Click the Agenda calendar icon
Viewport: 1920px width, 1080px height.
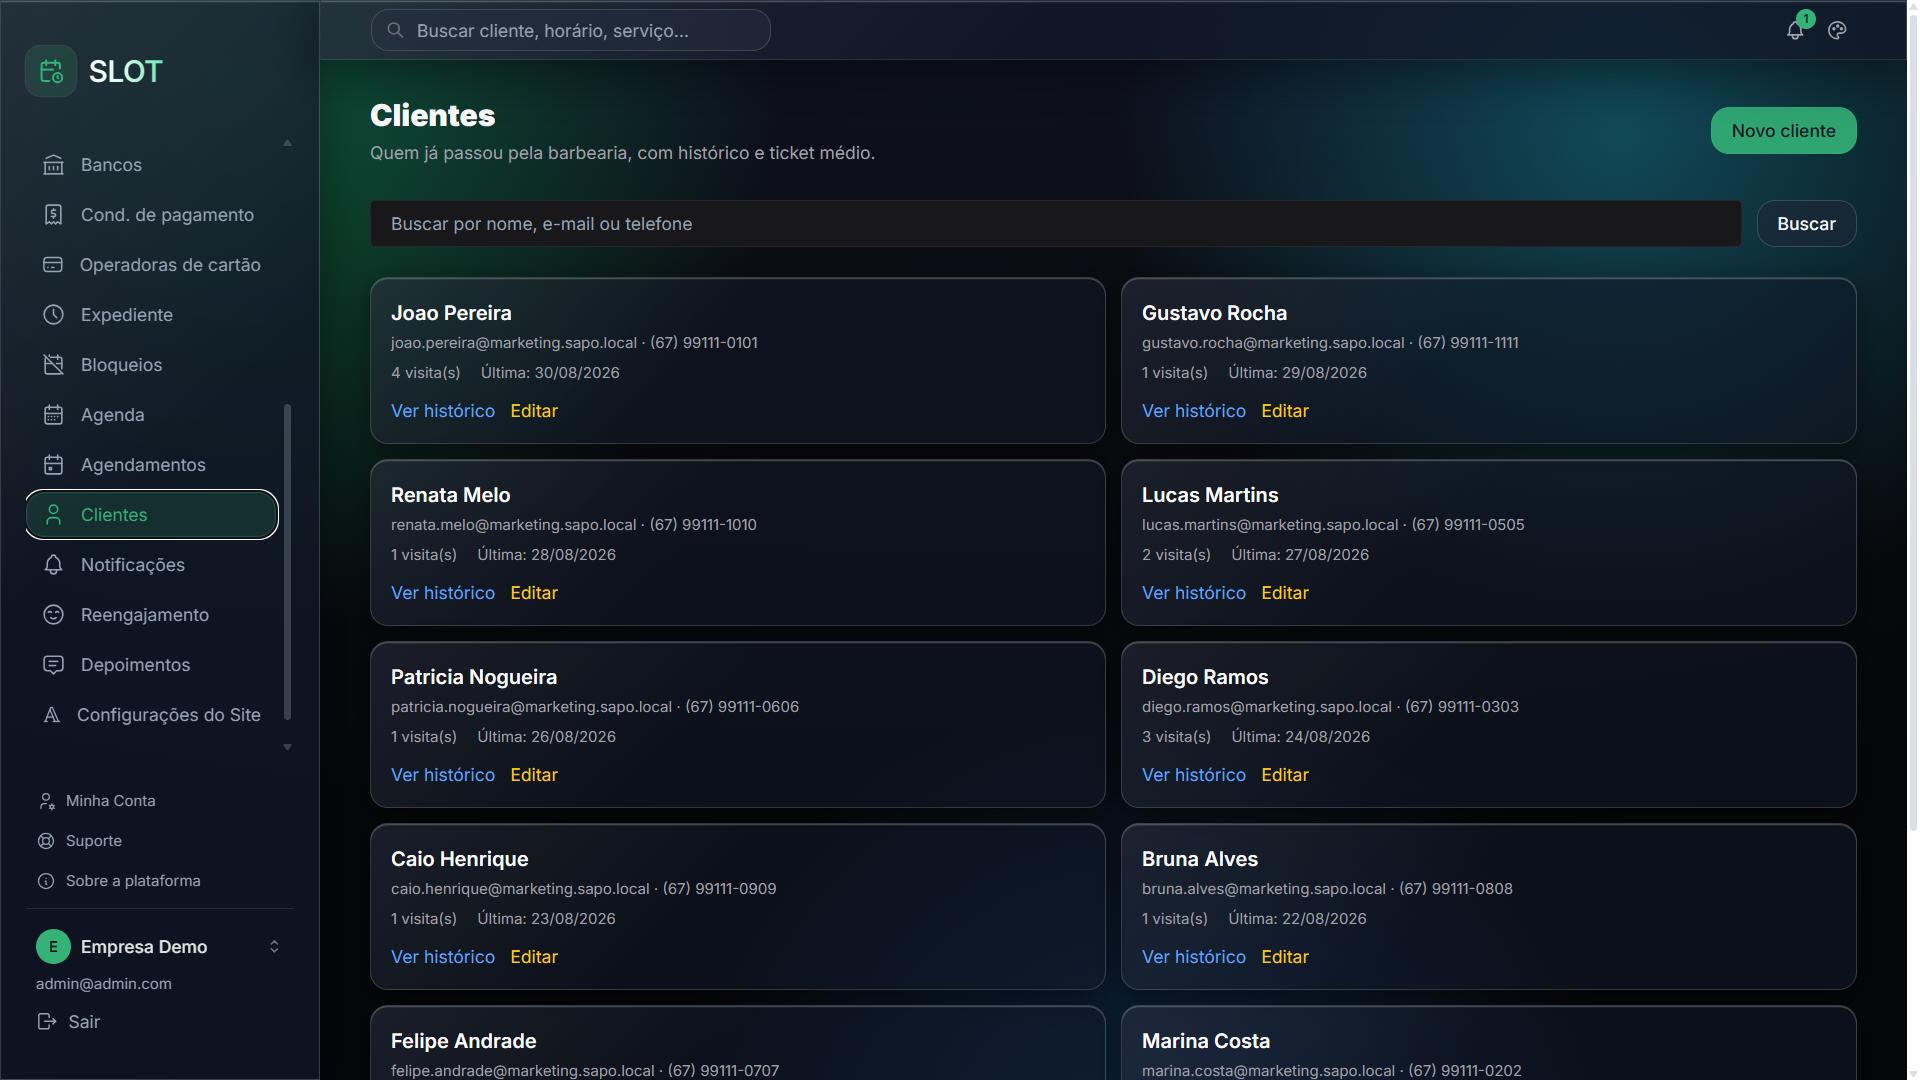point(54,415)
